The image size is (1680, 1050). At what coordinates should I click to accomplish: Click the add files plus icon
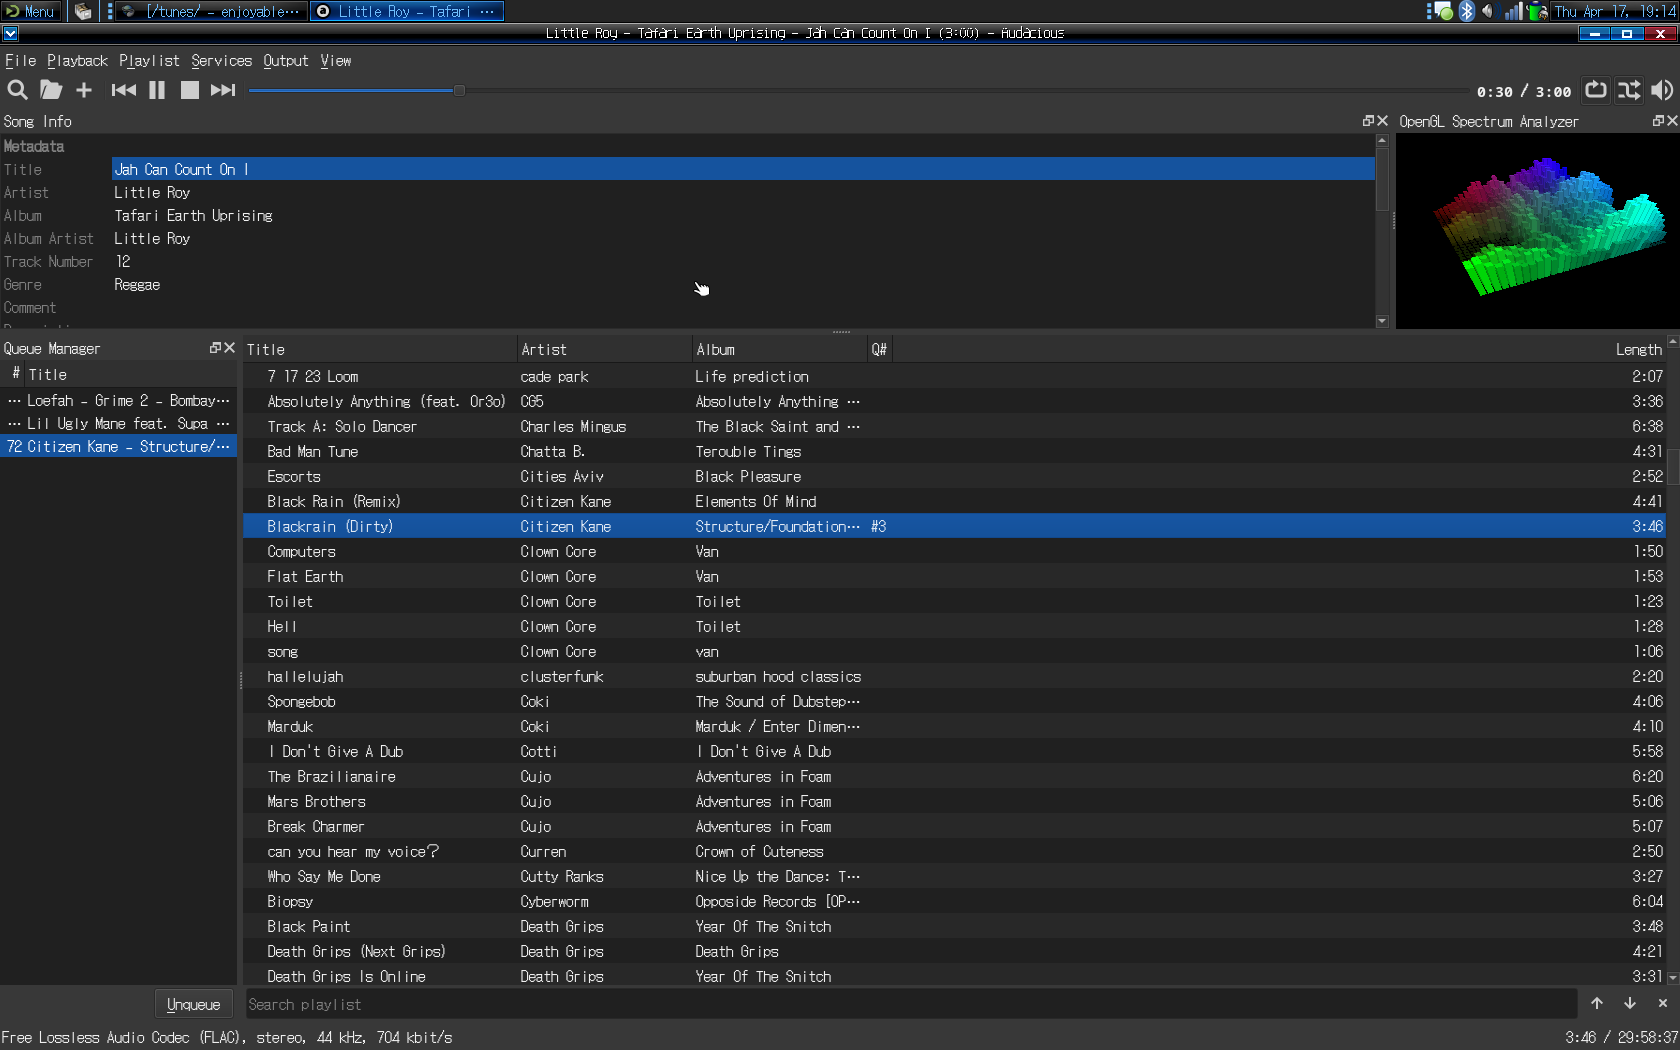(x=84, y=90)
